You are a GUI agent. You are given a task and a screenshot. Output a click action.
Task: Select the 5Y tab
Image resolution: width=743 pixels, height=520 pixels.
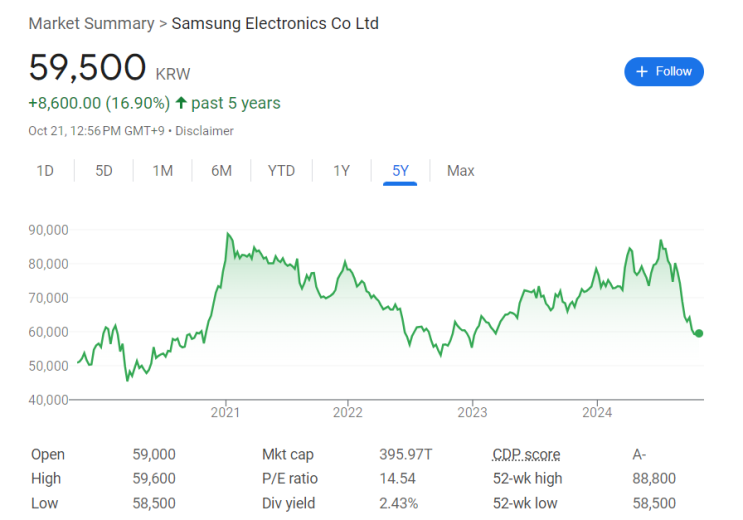[x=400, y=171]
